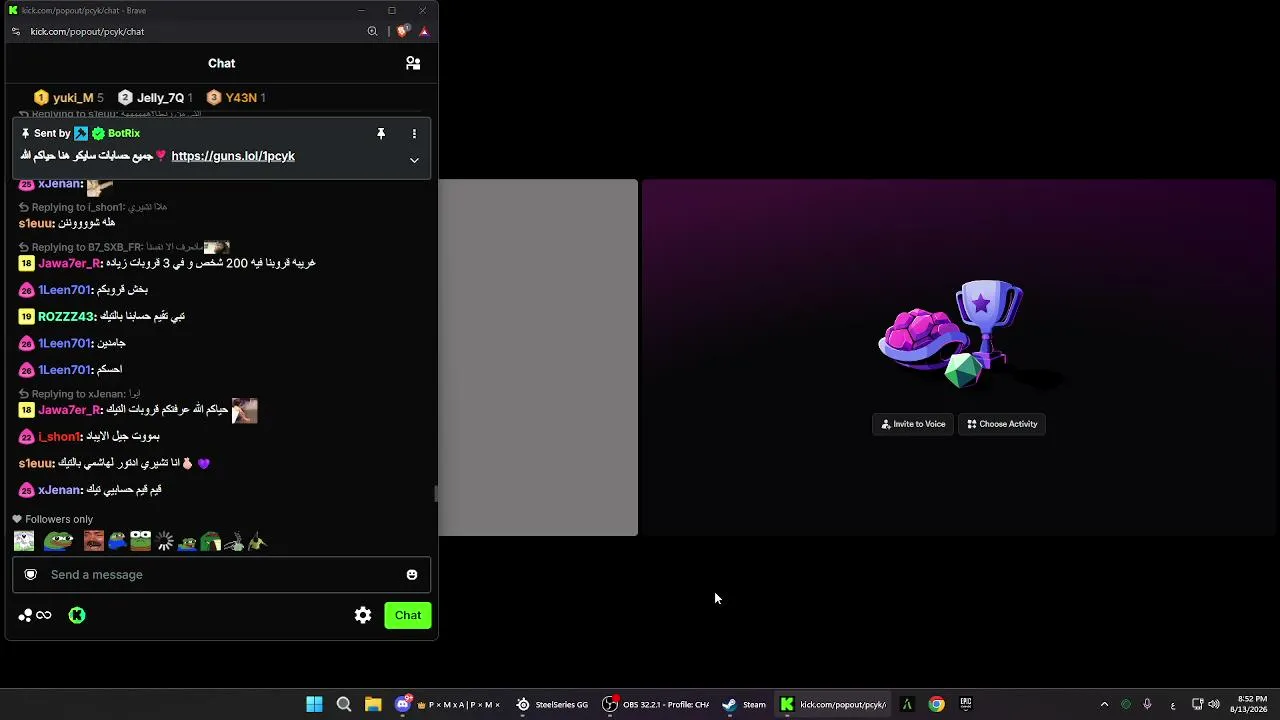
Task: Click the username ROZZZ43 in chat
Action: pyautogui.click(x=66, y=316)
